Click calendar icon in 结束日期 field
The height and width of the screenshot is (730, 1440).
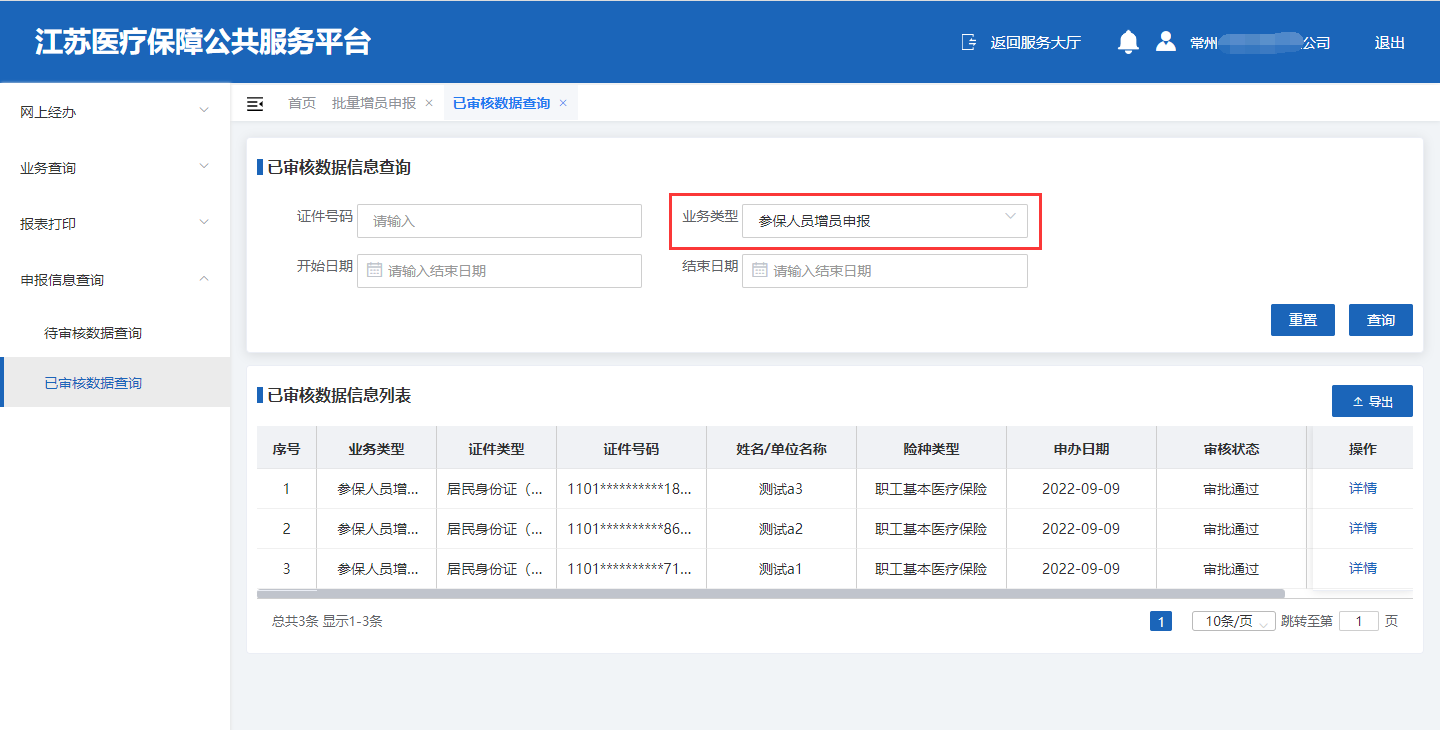(x=760, y=270)
